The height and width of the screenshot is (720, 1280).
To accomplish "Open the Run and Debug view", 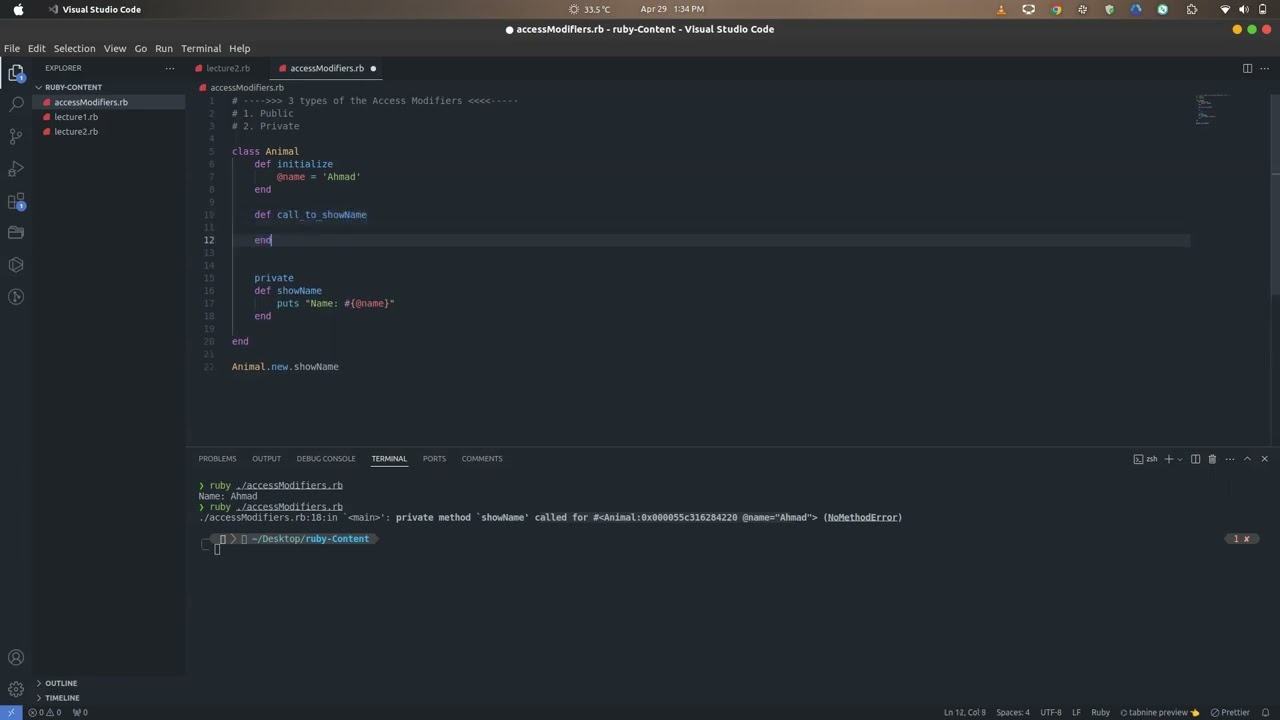I will pyautogui.click(x=16, y=168).
